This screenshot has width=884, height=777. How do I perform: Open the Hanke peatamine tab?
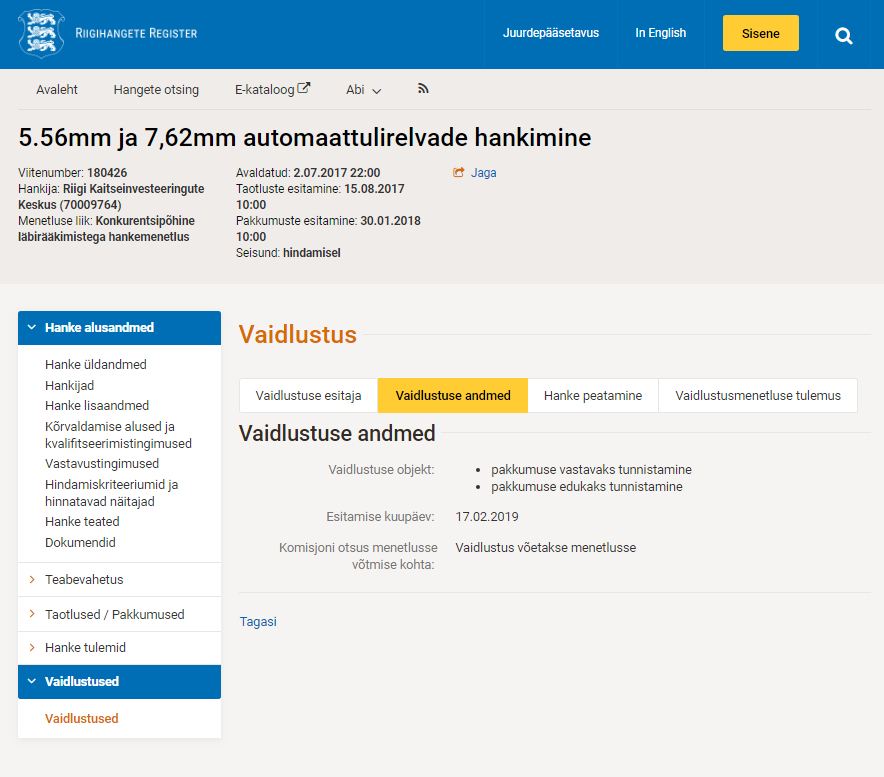pos(592,396)
